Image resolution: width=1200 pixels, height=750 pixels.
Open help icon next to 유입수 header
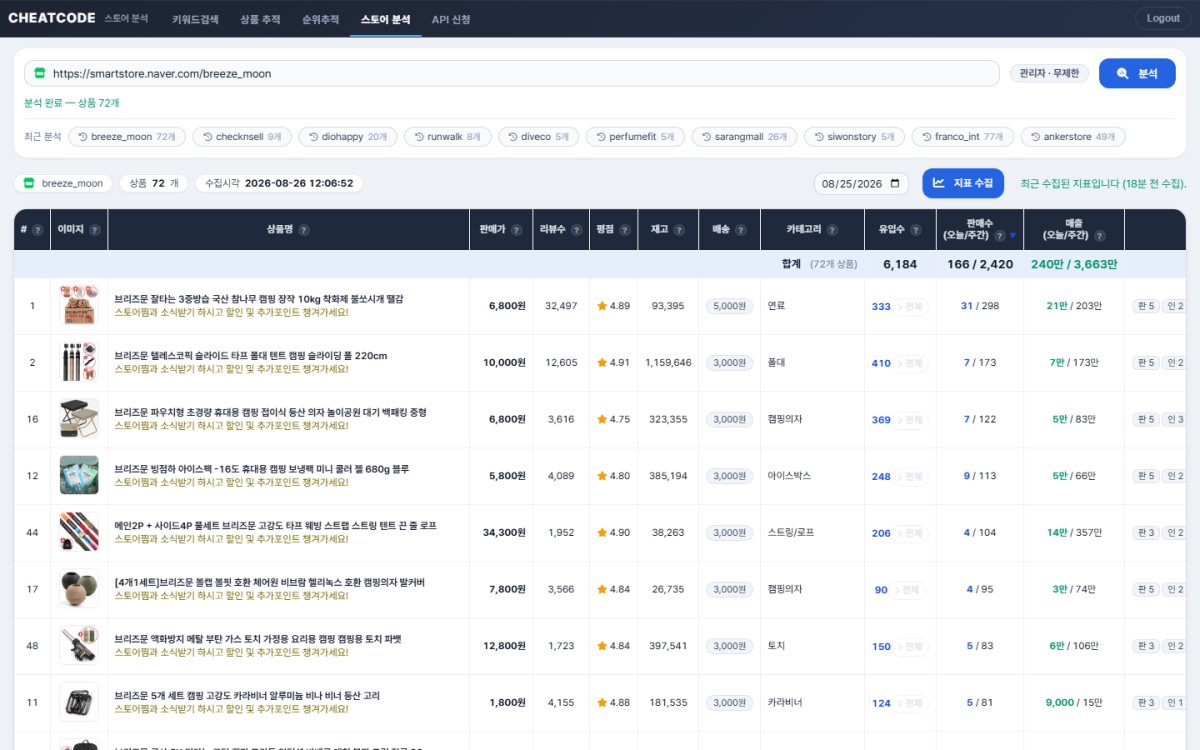tap(915, 230)
